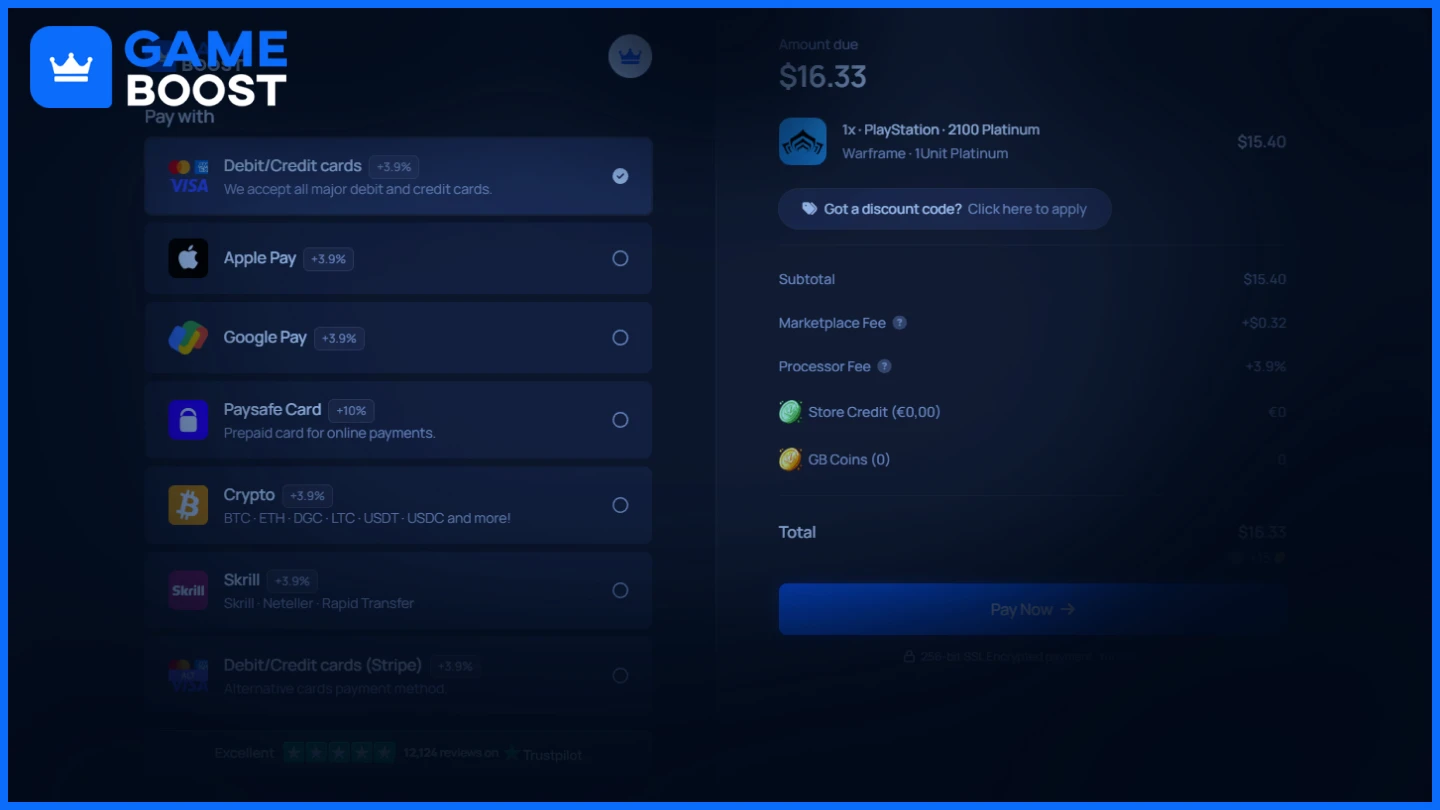Click 'Prepaid card for online payments.' text
The height and width of the screenshot is (810, 1440).
[329, 433]
